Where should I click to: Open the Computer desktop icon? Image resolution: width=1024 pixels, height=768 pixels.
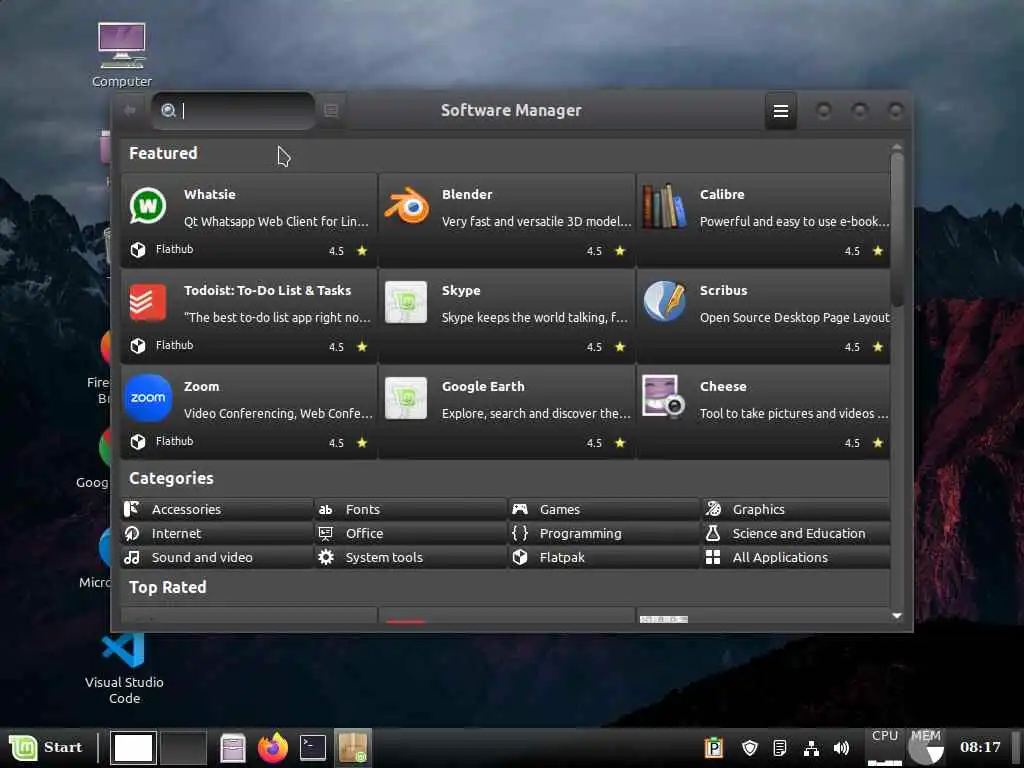coord(122,55)
